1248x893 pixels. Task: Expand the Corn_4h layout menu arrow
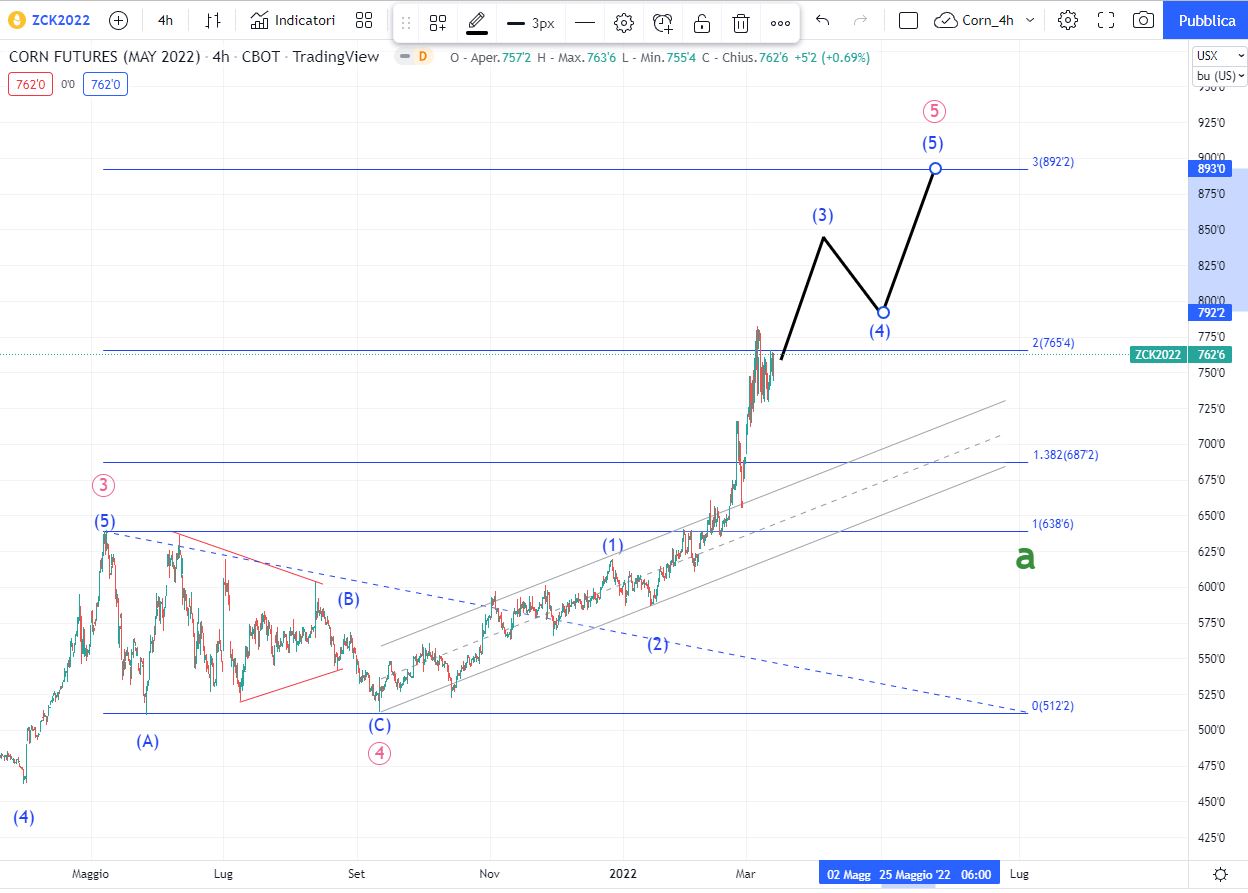[1031, 20]
